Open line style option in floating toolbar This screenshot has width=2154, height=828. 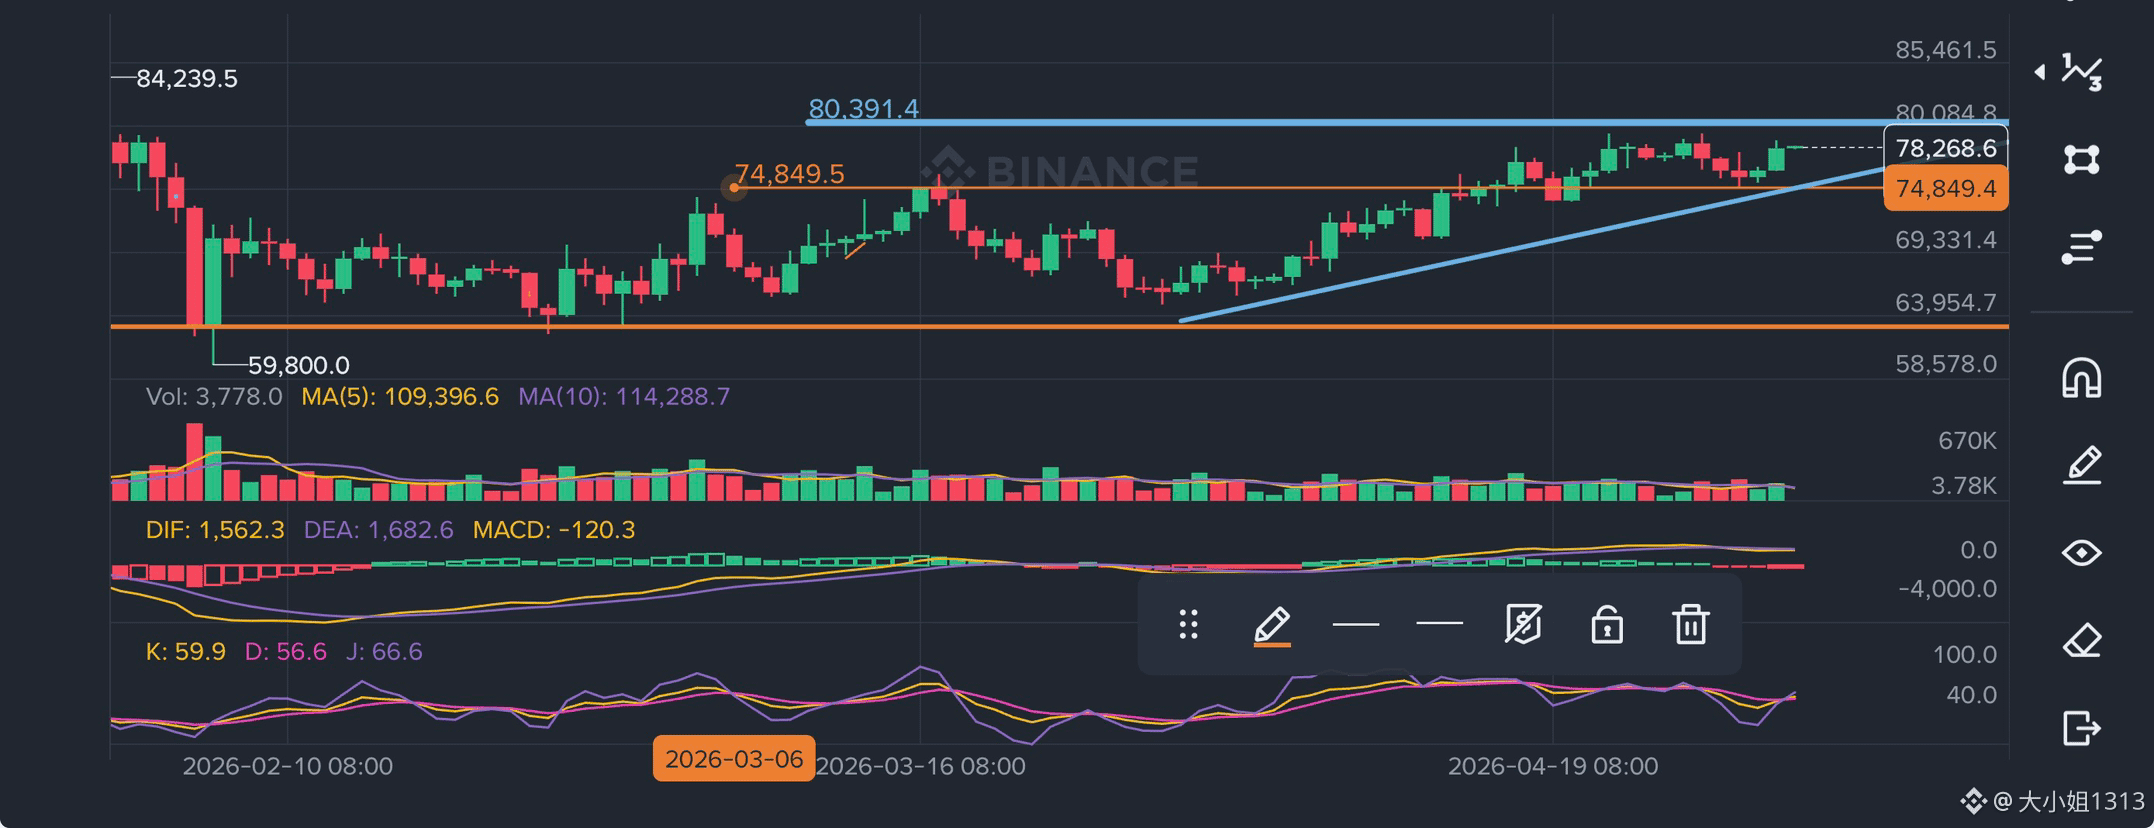(1440, 624)
